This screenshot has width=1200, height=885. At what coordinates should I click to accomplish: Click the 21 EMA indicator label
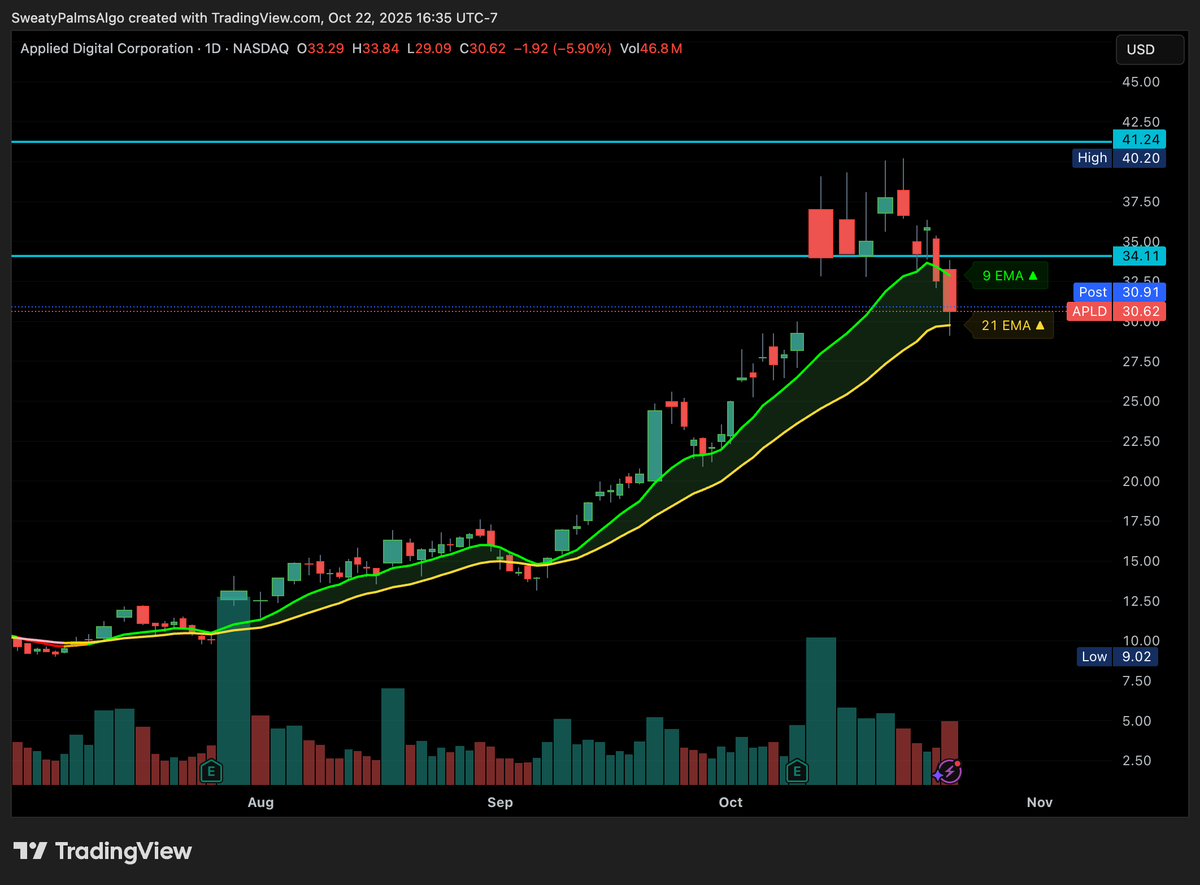[1013, 325]
